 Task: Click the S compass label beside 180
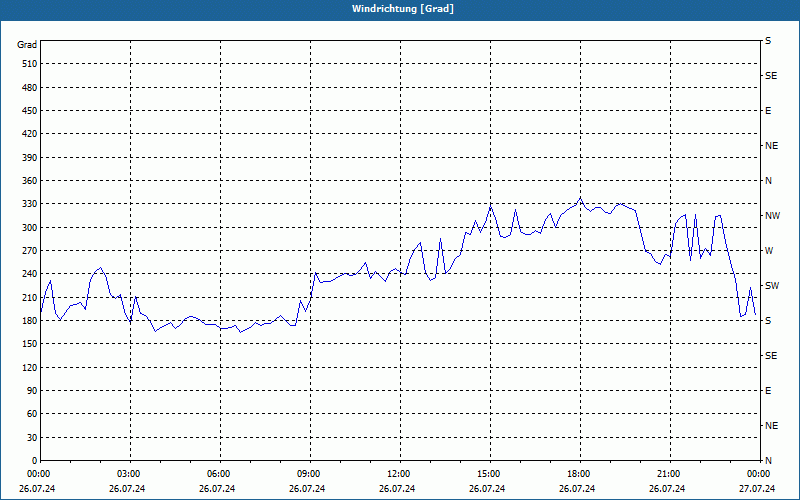click(x=768, y=321)
